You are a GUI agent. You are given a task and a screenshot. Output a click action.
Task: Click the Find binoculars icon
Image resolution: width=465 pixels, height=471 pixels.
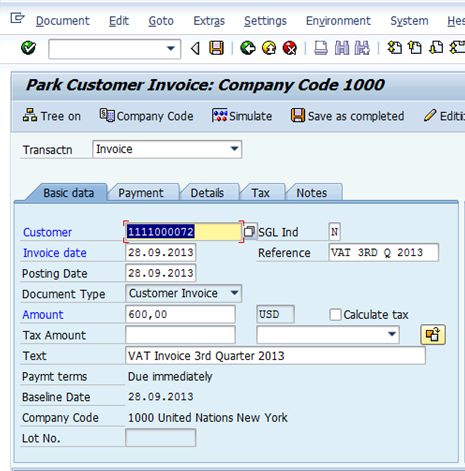[342, 48]
